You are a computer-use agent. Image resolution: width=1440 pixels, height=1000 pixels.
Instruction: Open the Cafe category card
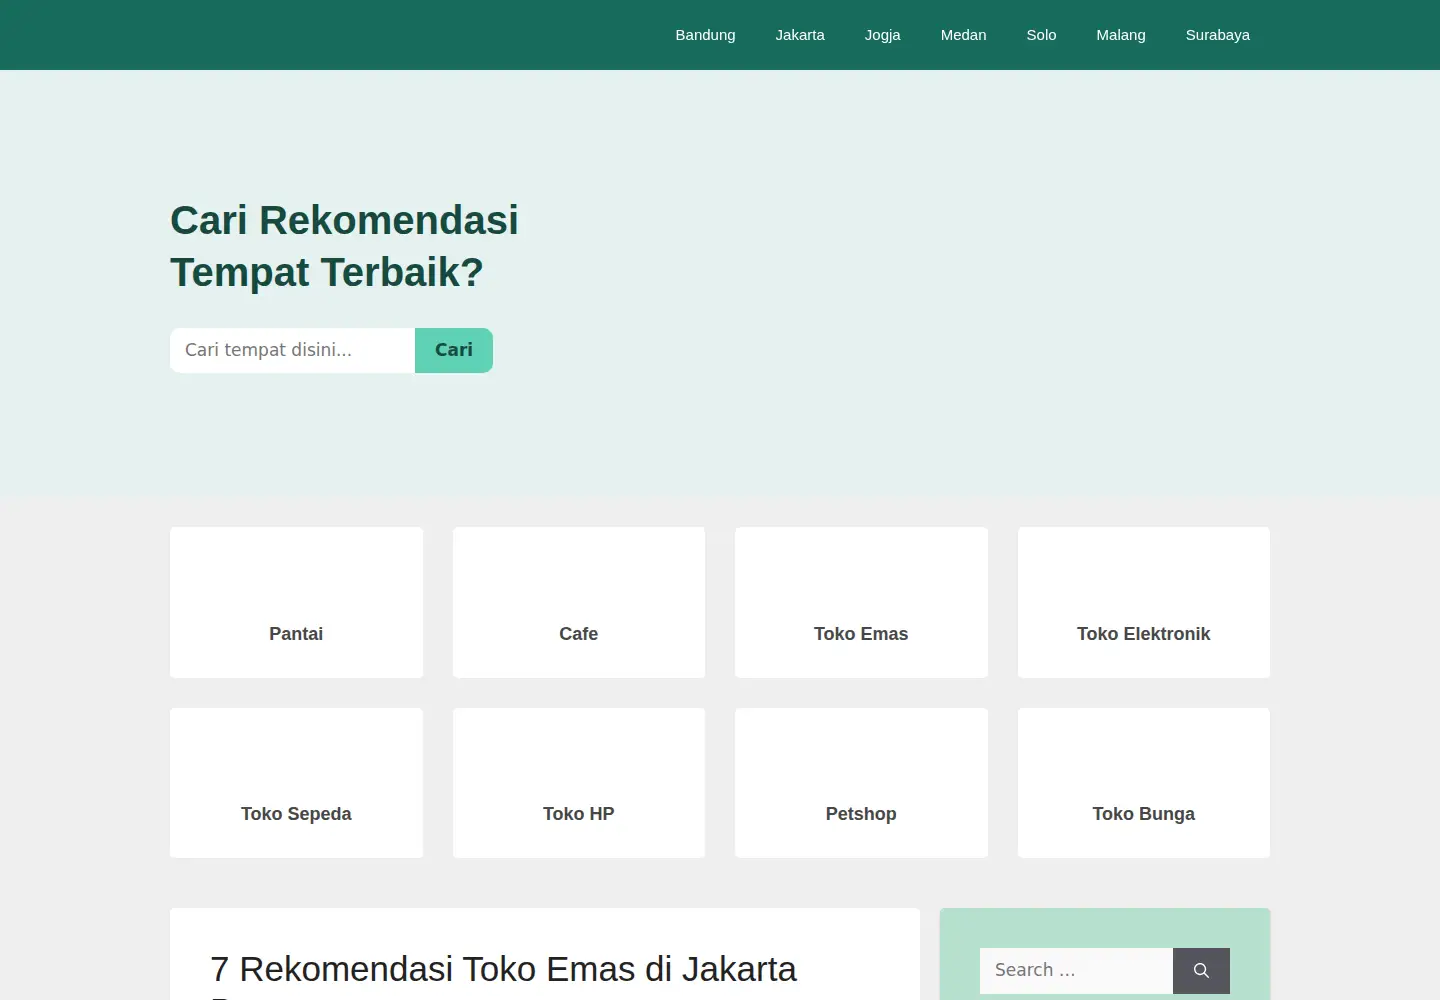pyautogui.click(x=579, y=602)
